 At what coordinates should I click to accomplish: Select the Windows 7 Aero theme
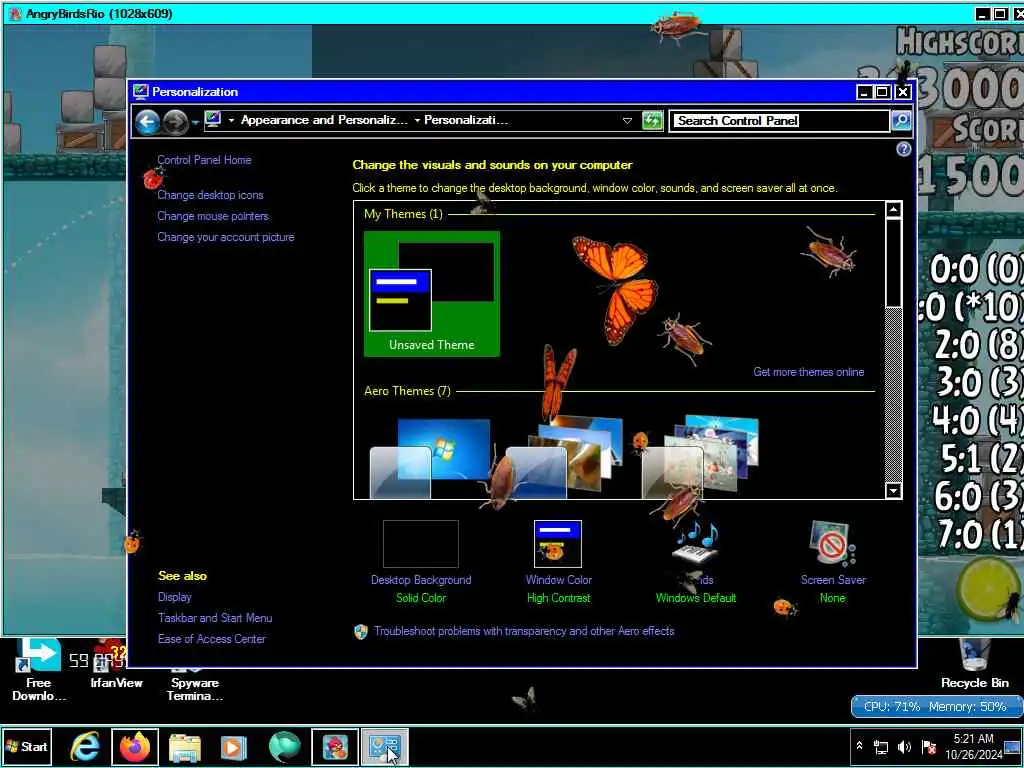[431, 457]
